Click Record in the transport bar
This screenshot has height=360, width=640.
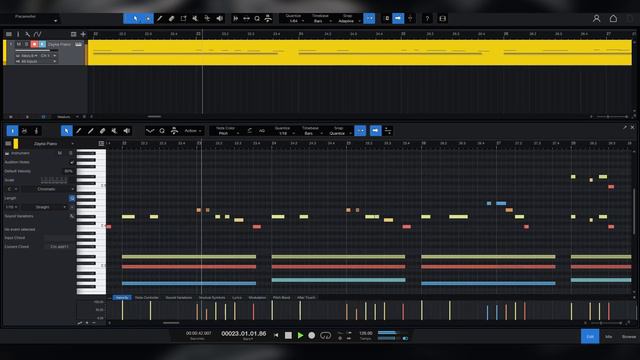tap(312, 335)
